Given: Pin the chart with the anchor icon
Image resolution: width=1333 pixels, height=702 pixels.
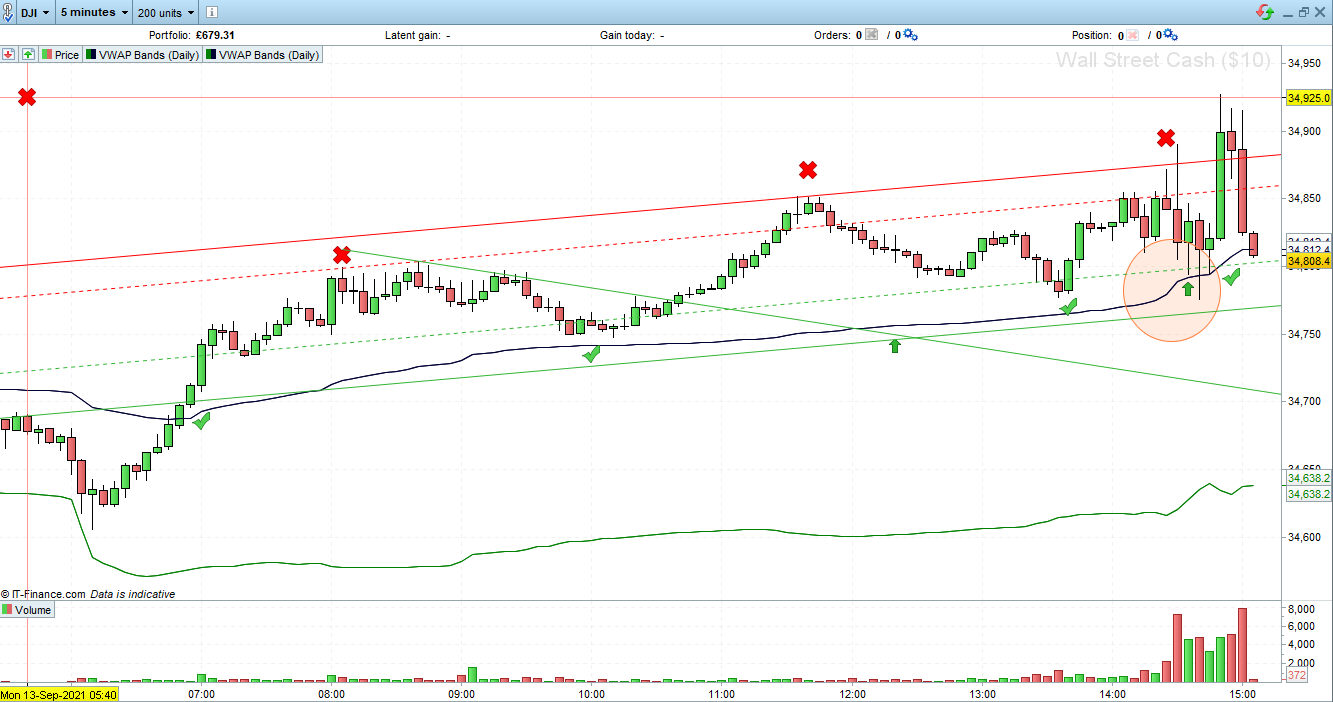Looking at the screenshot, I should (x=8, y=12).
